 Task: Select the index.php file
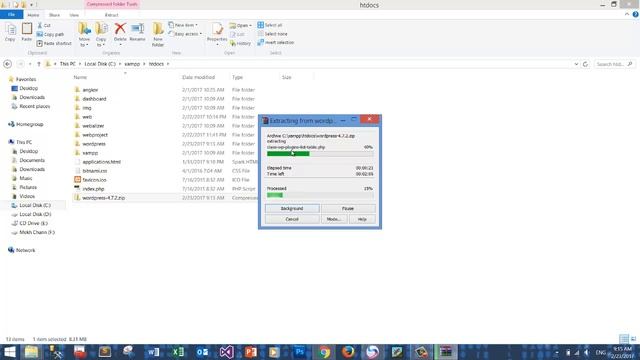point(93,189)
